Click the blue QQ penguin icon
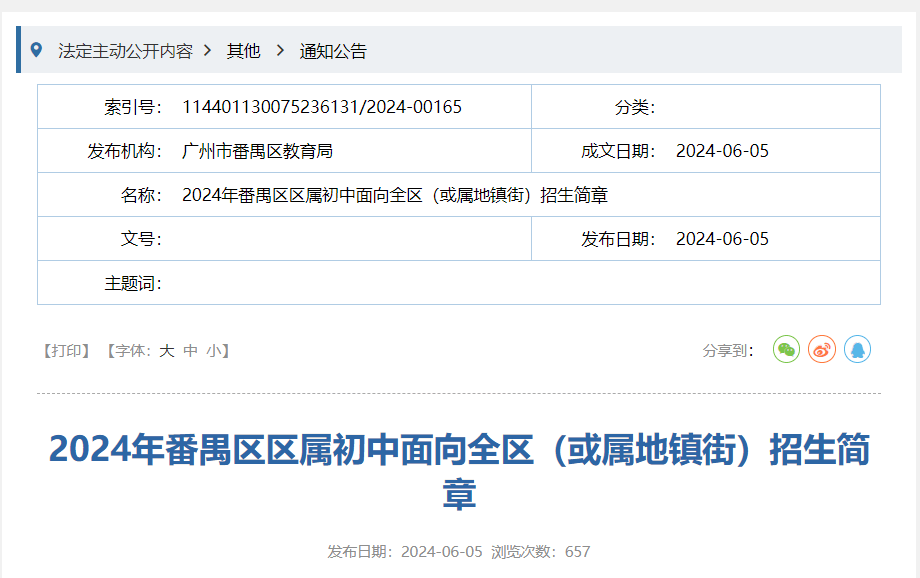Image resolution: width=920 pixels, height=578 pixels. point(858,349)
